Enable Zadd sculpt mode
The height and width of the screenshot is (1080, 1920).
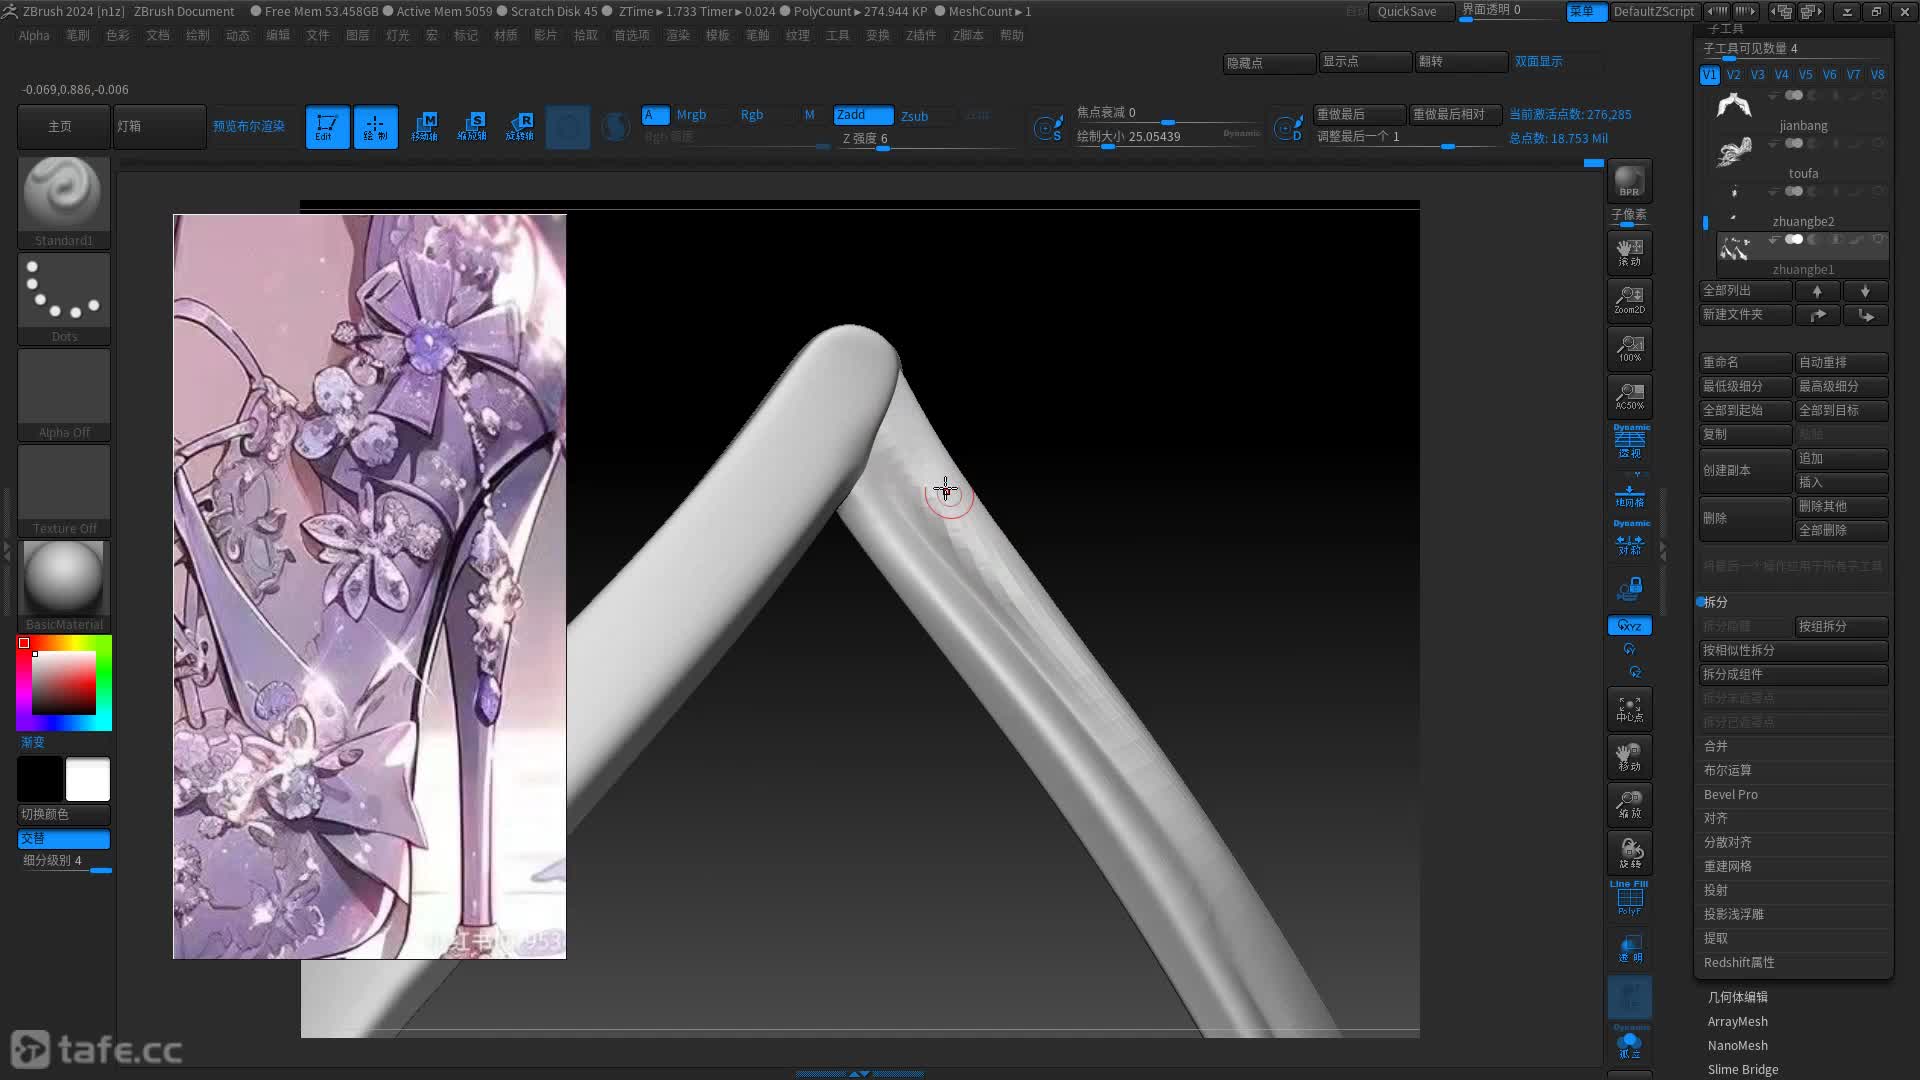(864, 115)
